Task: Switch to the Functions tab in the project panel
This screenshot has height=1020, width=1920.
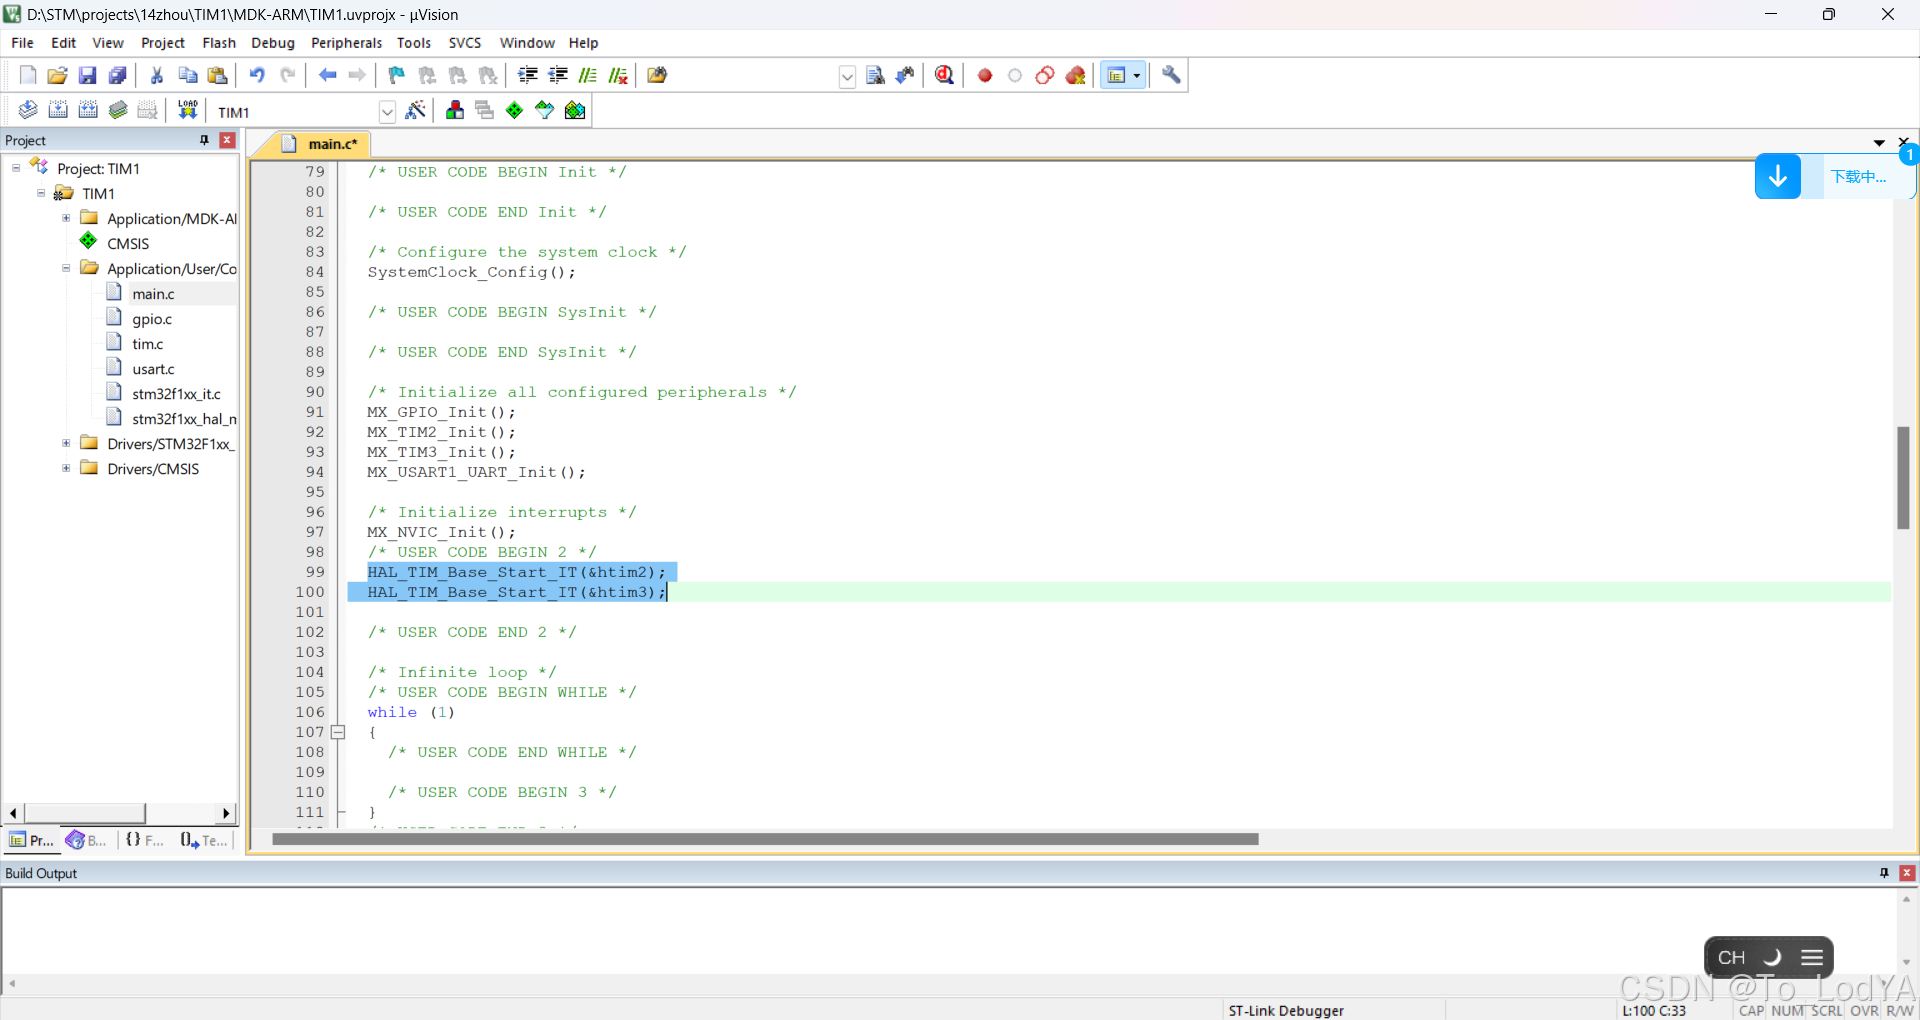Action: pyautogui.click(x=145, y=840)
